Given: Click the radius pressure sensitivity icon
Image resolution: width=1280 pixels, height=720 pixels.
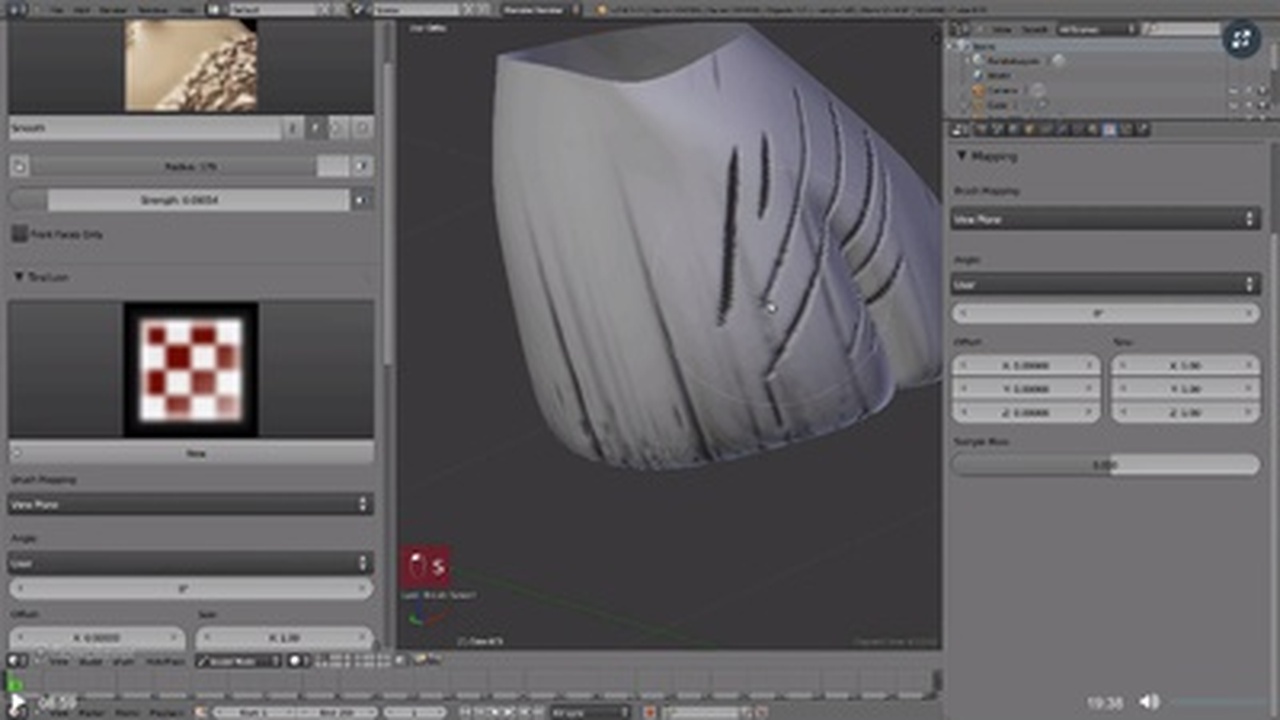Looking at the screenshot, I should 362,166.
